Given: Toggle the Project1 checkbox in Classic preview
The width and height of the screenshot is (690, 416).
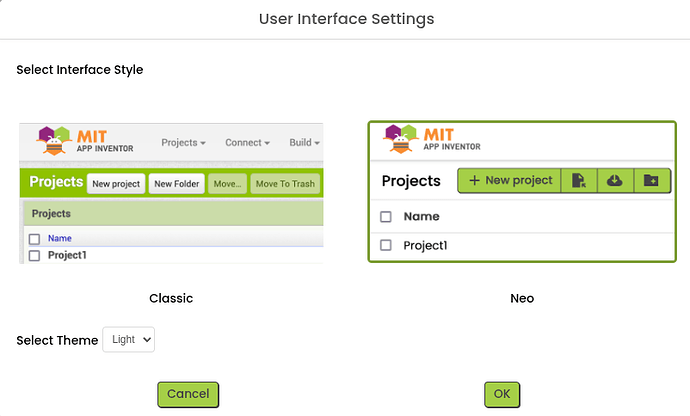Looking at the screenshot, I should 34,255.
